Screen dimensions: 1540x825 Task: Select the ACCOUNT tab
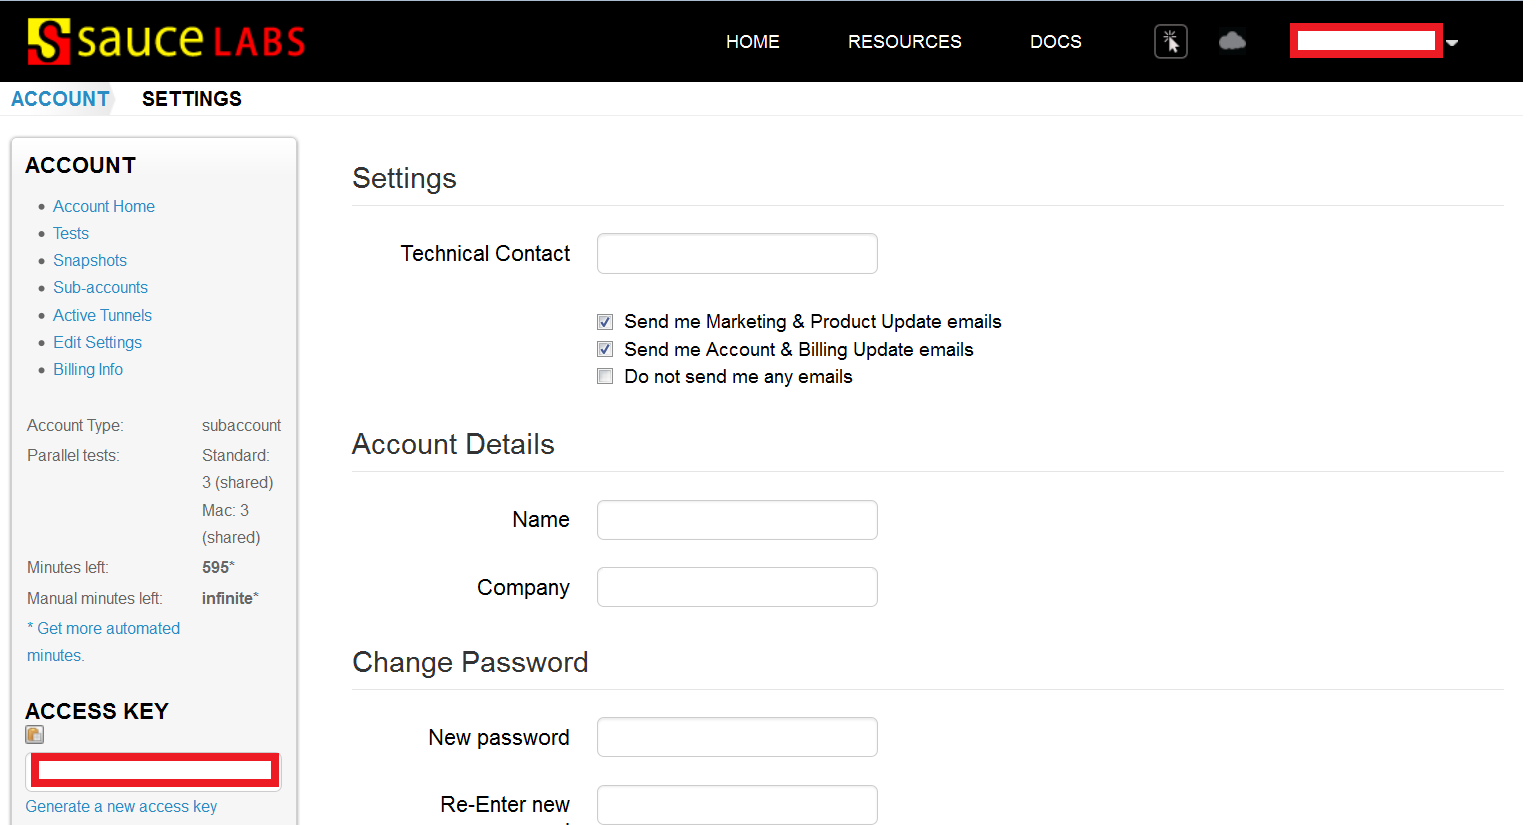[x=60, y=98]
